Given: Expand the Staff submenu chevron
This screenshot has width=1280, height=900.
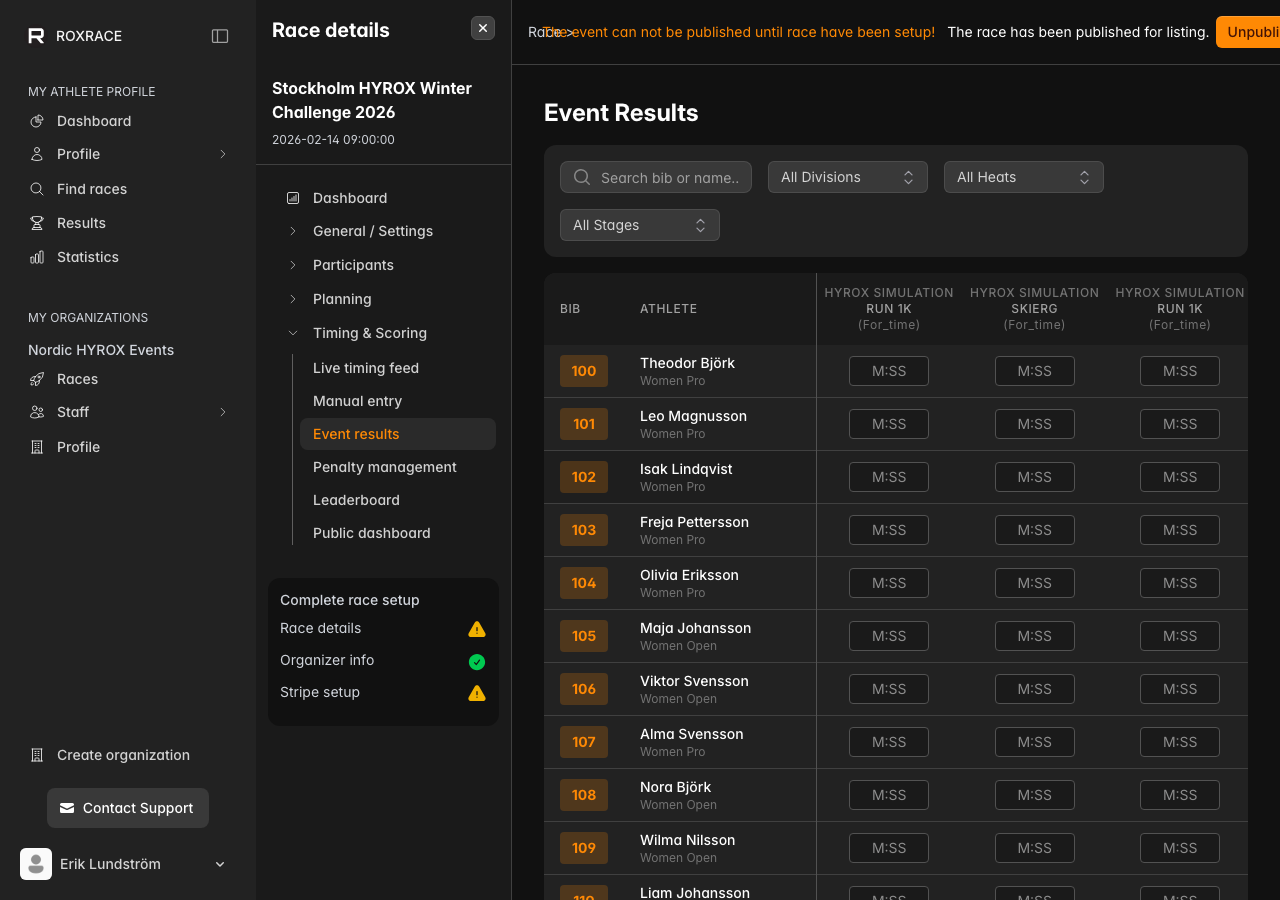Looking at the screenshot, I should (223, 412).
